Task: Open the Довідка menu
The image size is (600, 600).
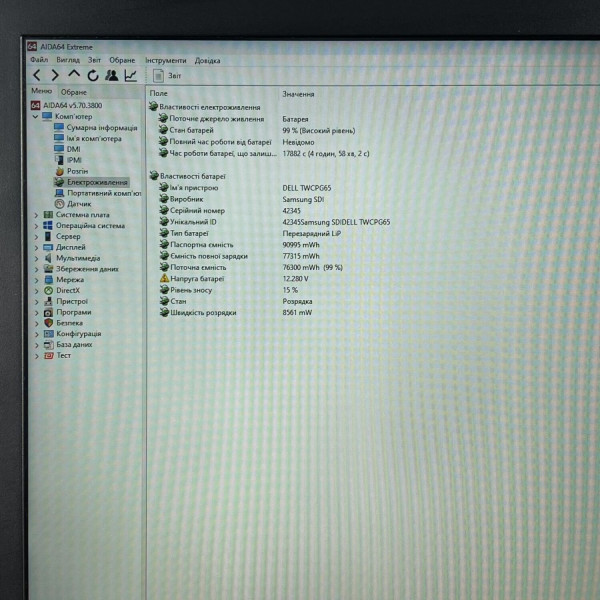Action: coord(207,60)
